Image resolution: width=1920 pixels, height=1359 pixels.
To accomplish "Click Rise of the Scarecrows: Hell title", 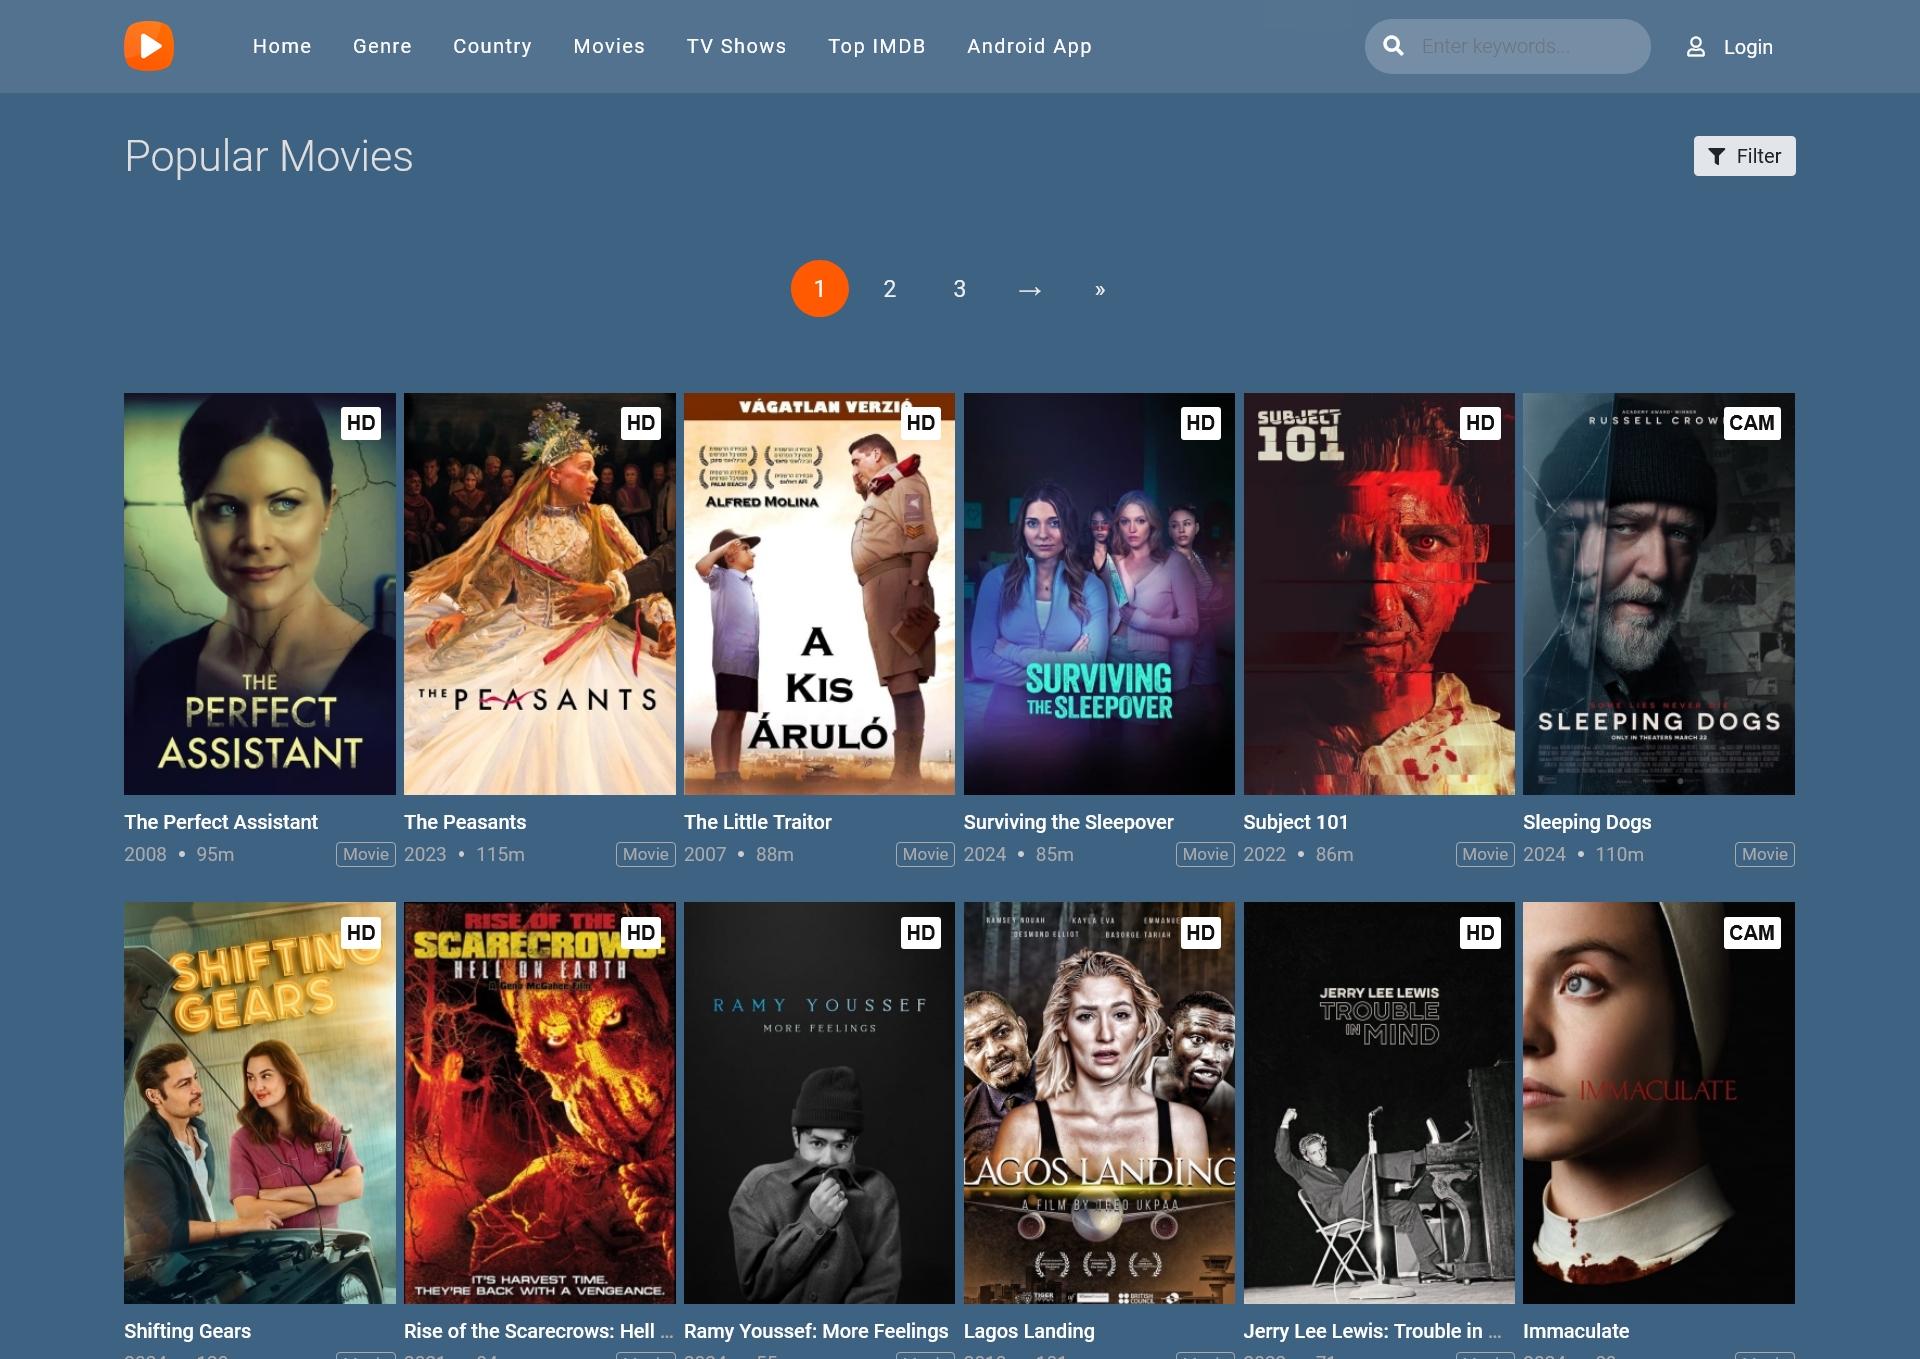I will 538,1331.
